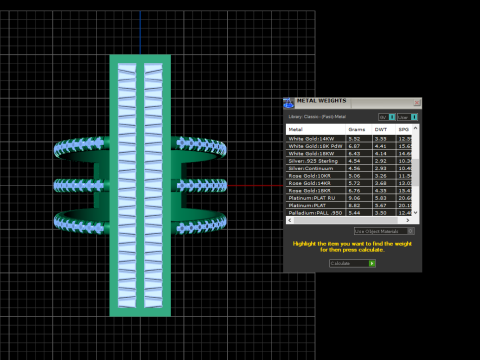Click the green arrow beside Calculate
This screenshot has height=360, width=480.
[372, 263]
